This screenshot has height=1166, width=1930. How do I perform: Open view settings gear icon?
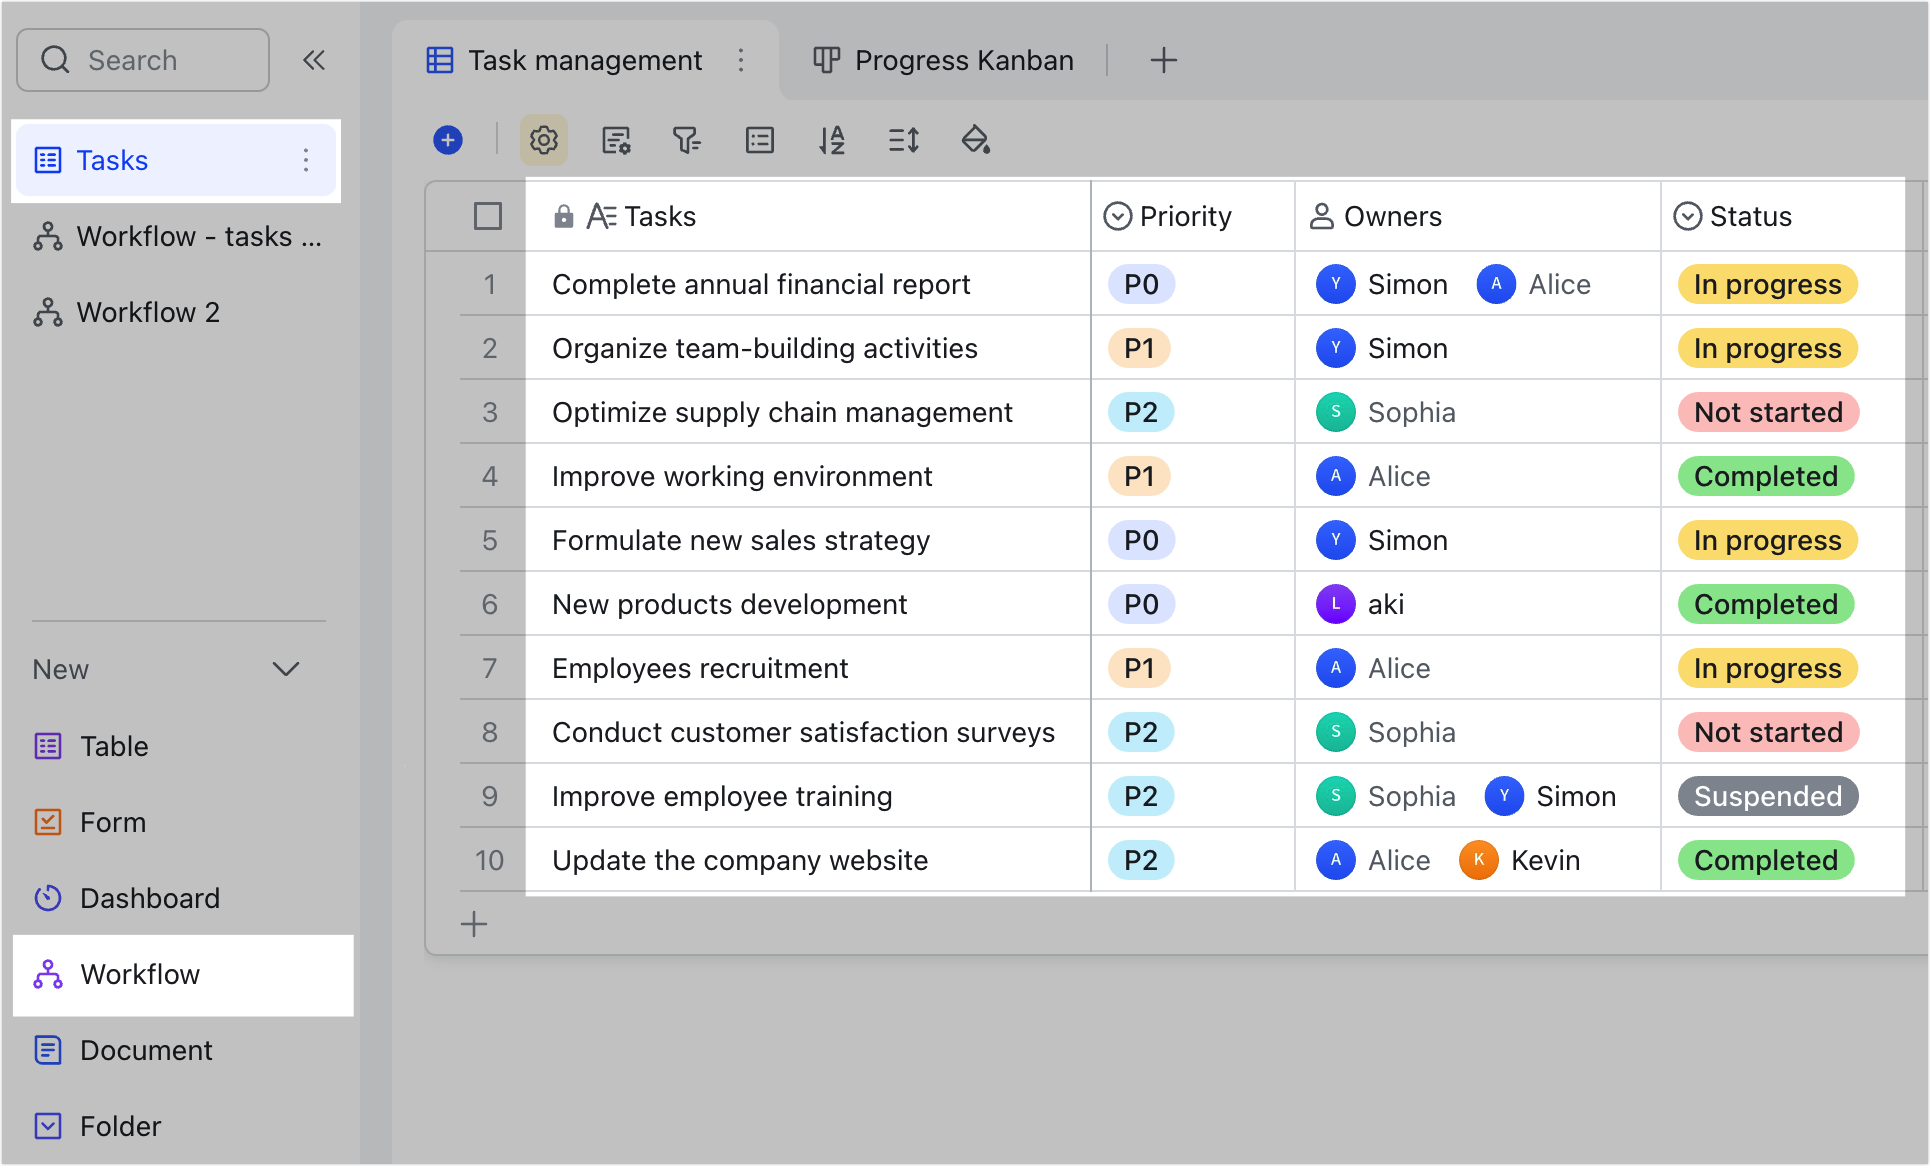pos(543,140)
